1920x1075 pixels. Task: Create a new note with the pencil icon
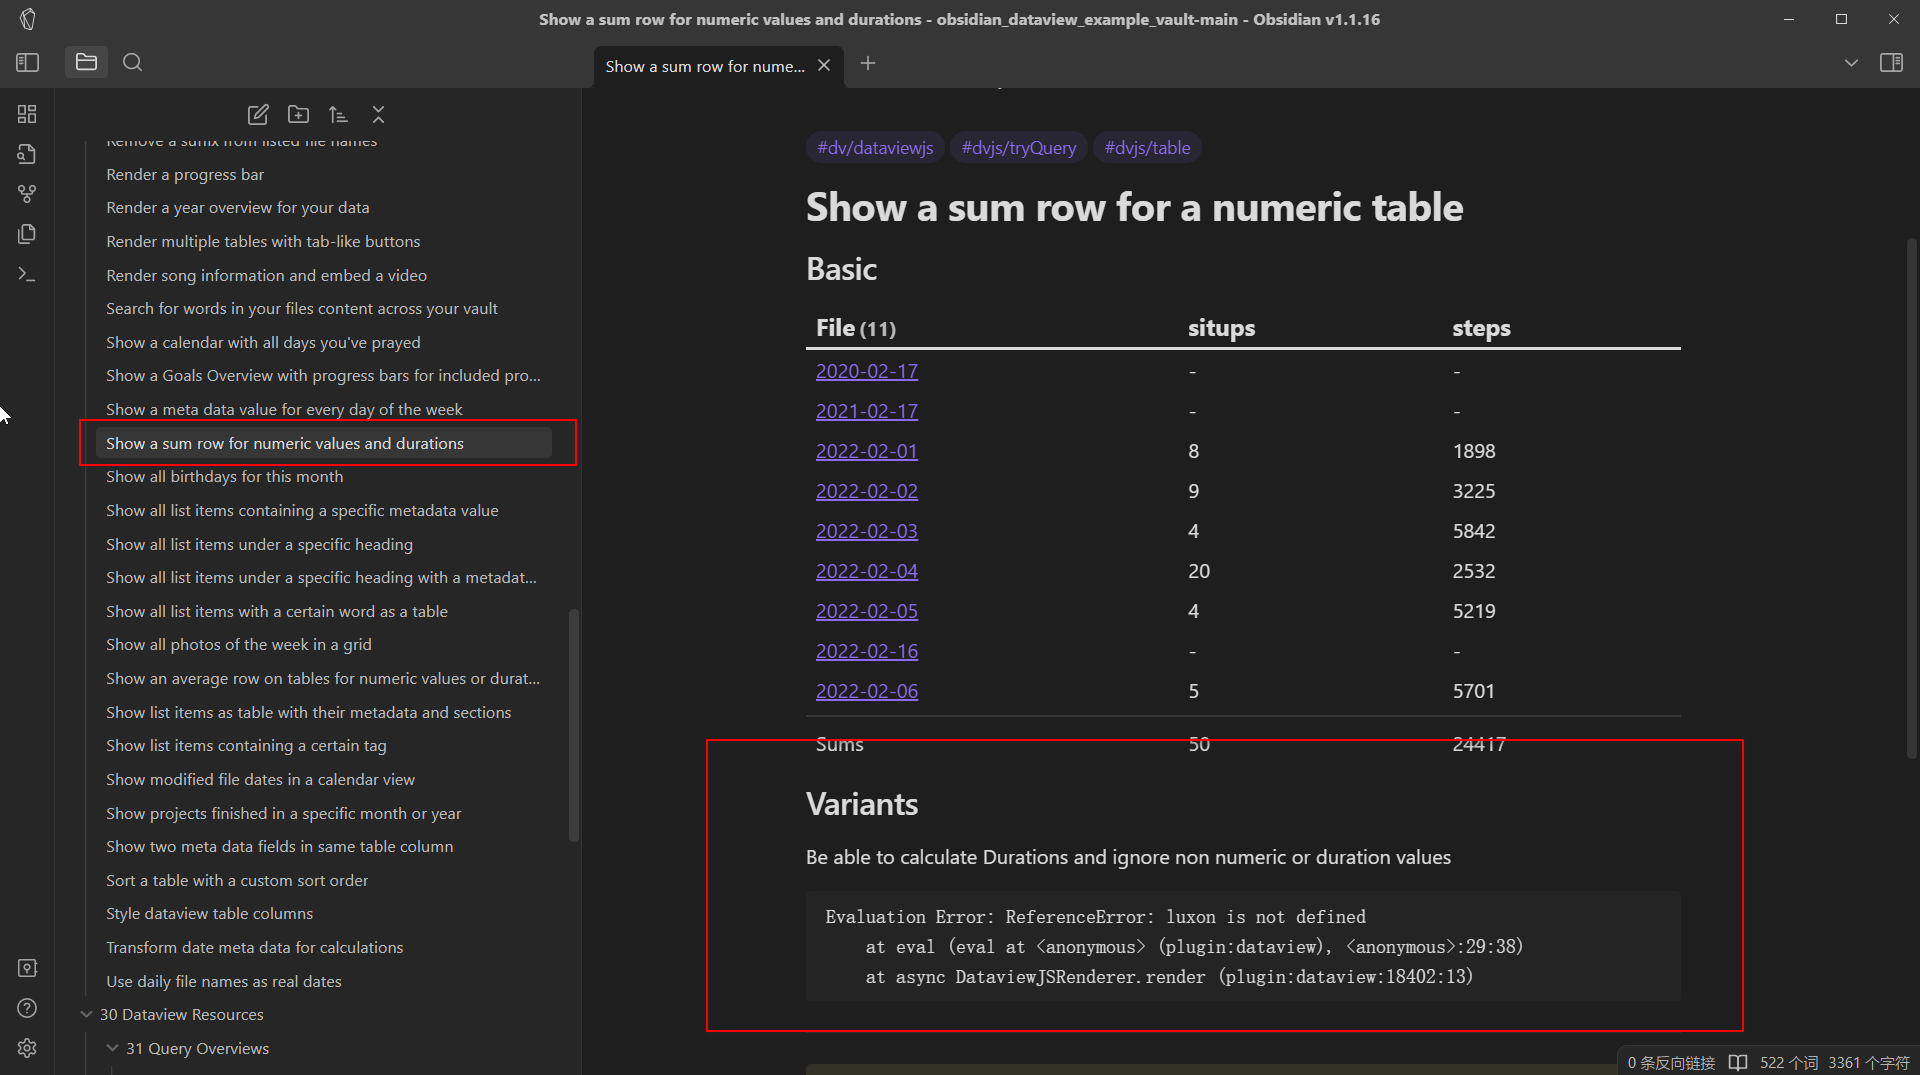pos(258,114)
